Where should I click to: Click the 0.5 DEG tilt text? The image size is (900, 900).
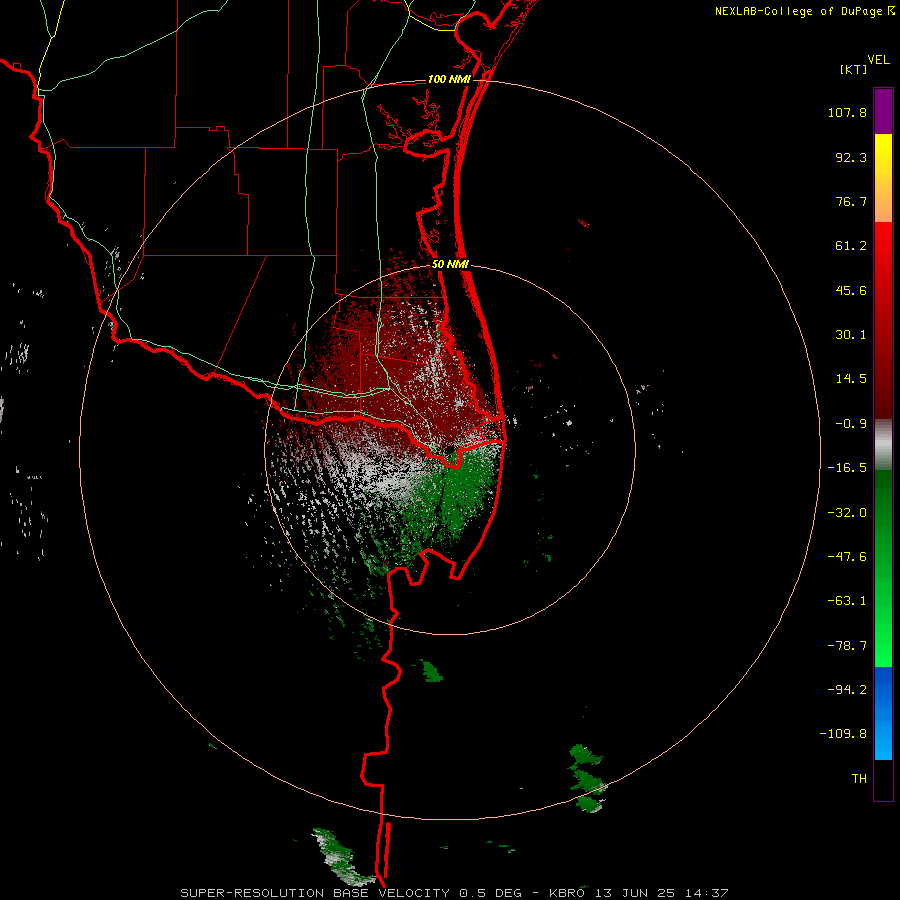click(x=490, y=893)
